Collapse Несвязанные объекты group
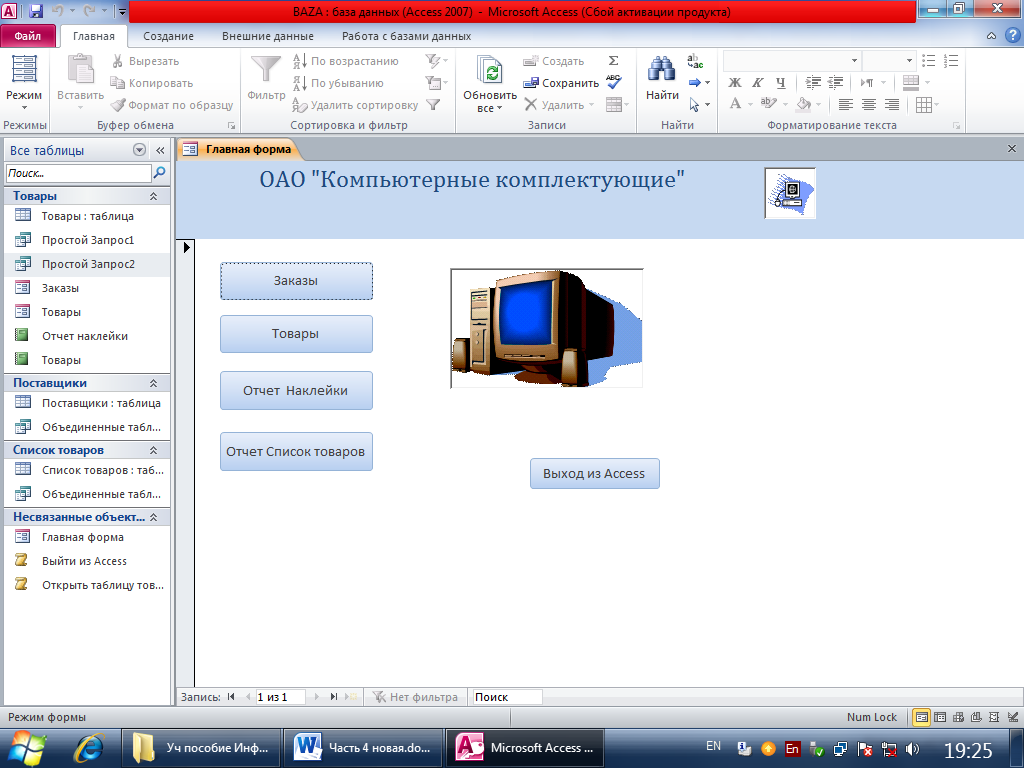Viewport: 1024px width, 768px height. (153, 517)
